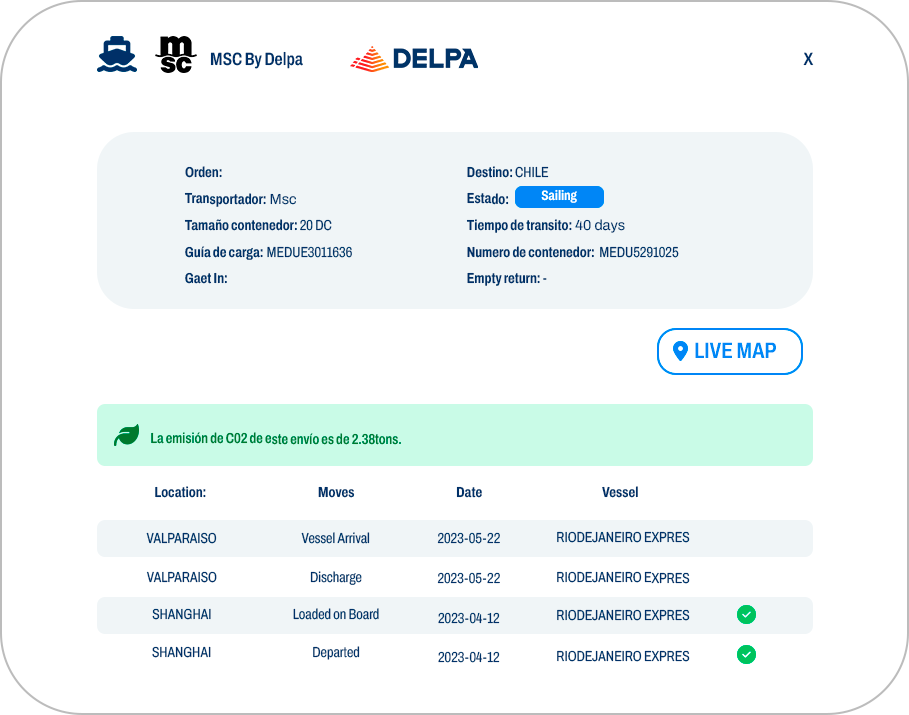The width and height of the screenshot is (909, 715).
Task: Click the ship icon in the header
Action: click(117, 54)
